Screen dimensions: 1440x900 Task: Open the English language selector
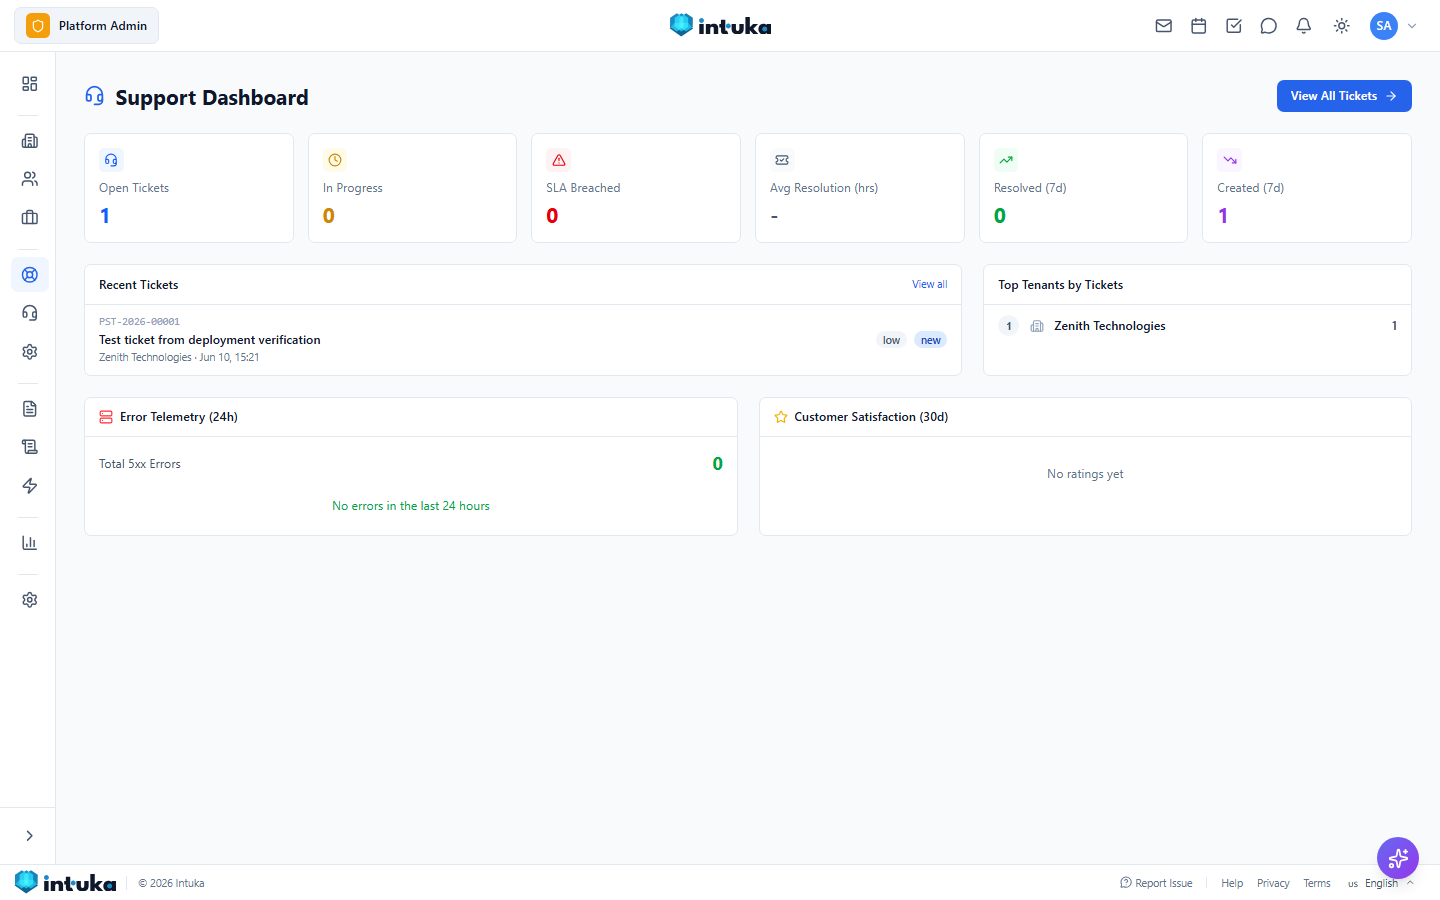pyautogui.click(x=1380, y=883)
